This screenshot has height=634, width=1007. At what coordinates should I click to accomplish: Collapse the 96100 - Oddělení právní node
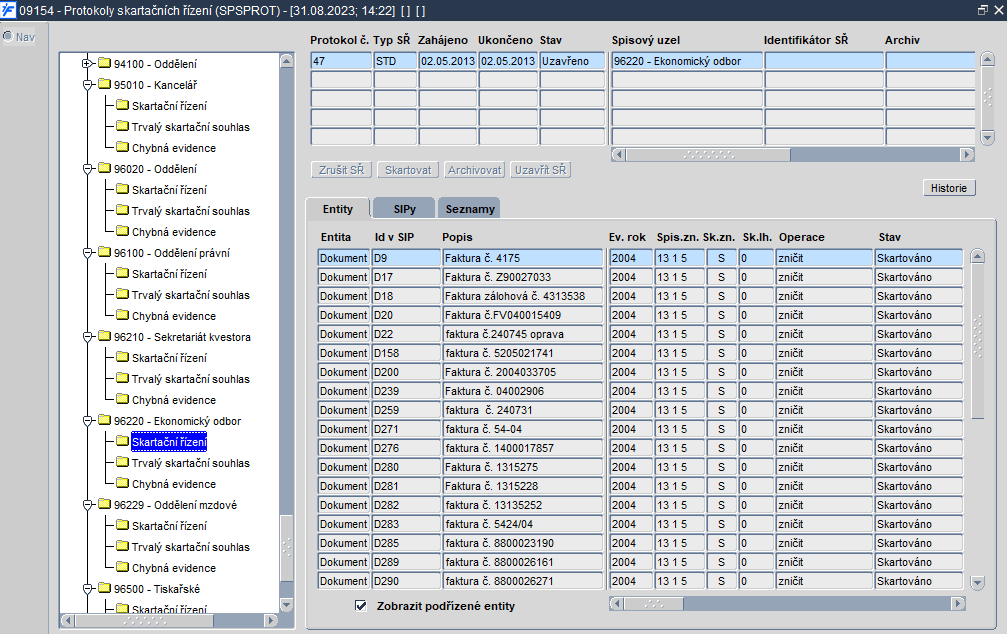point(87,253)
